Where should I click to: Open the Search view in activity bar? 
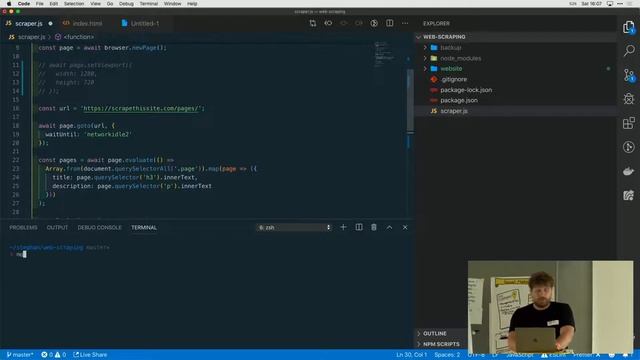click(629, 51)
